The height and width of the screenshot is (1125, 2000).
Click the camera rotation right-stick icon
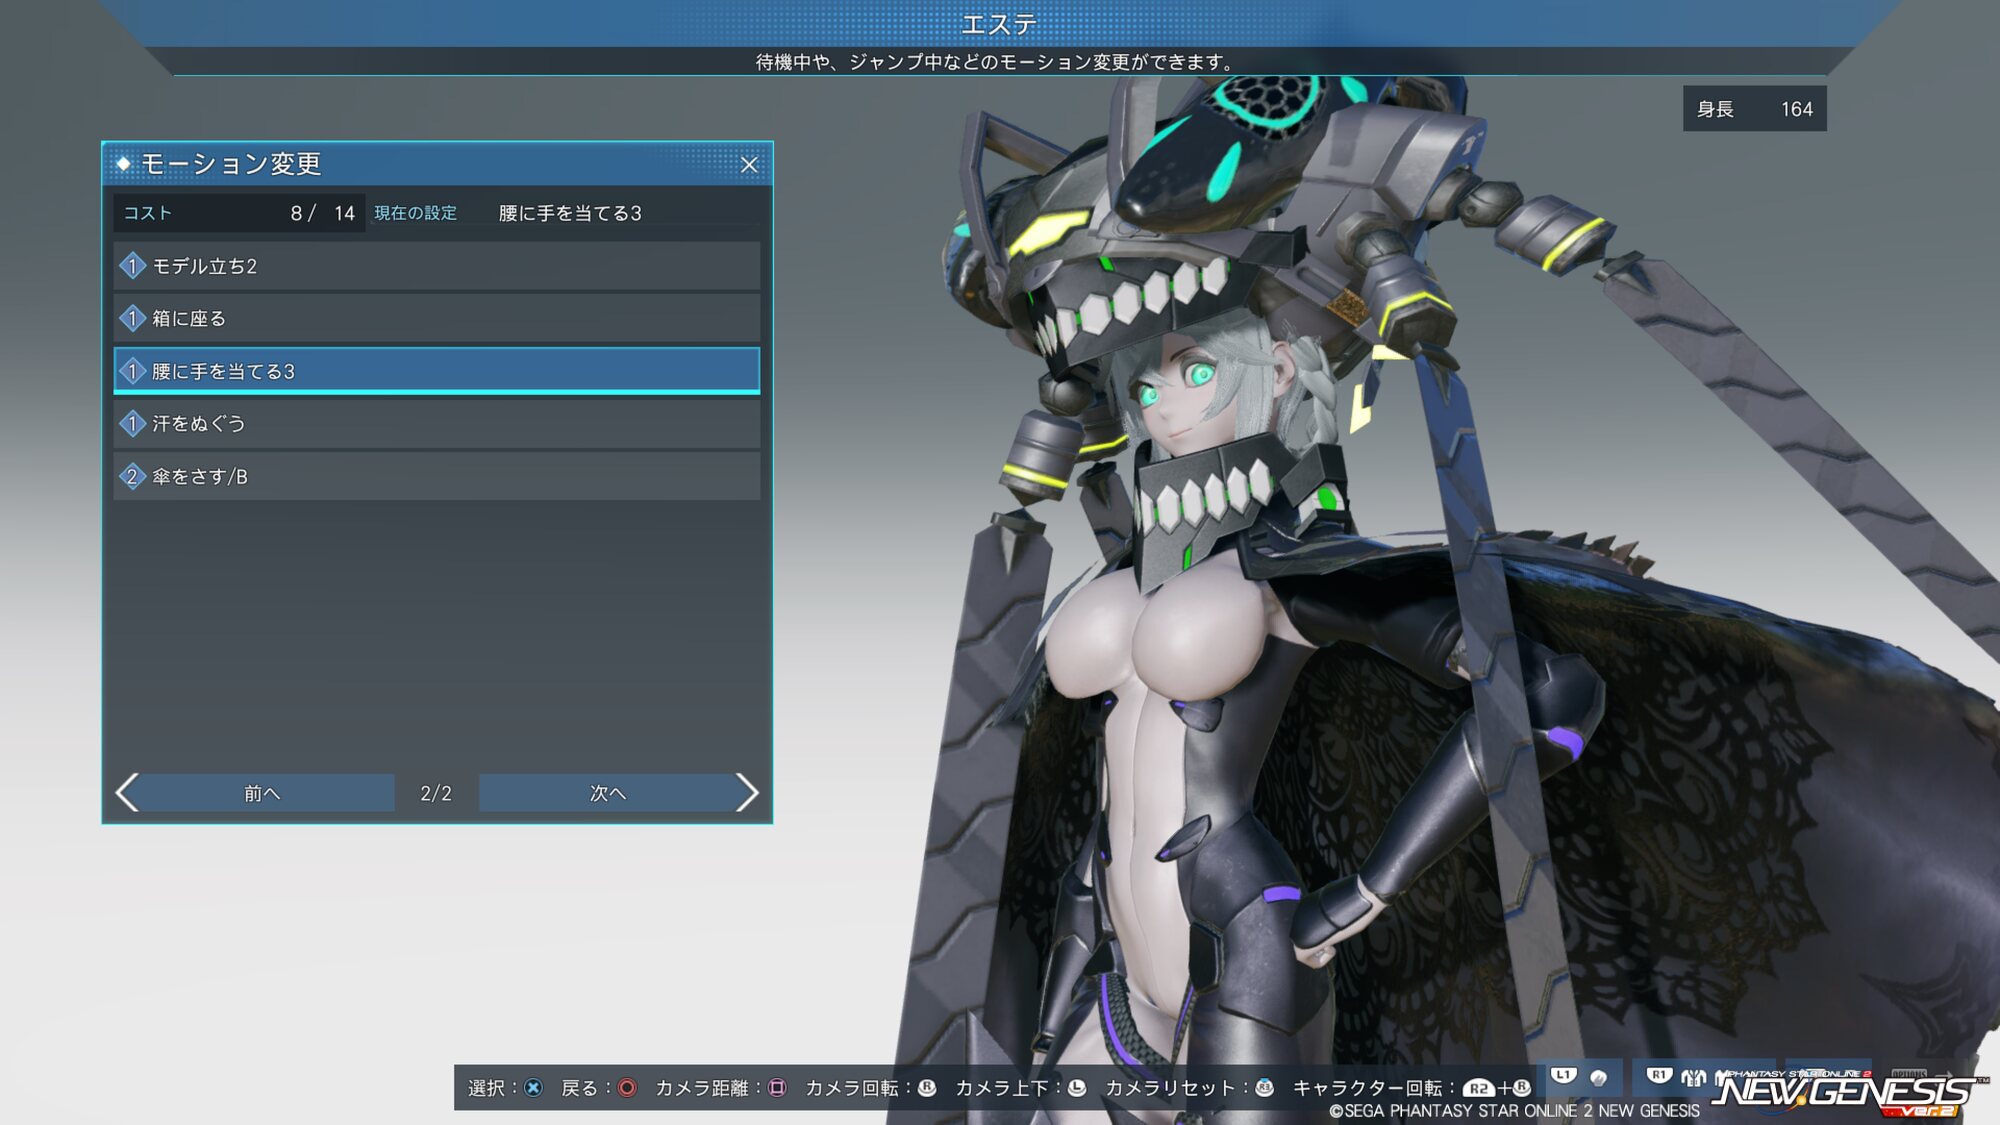[x=927, y=1088]
